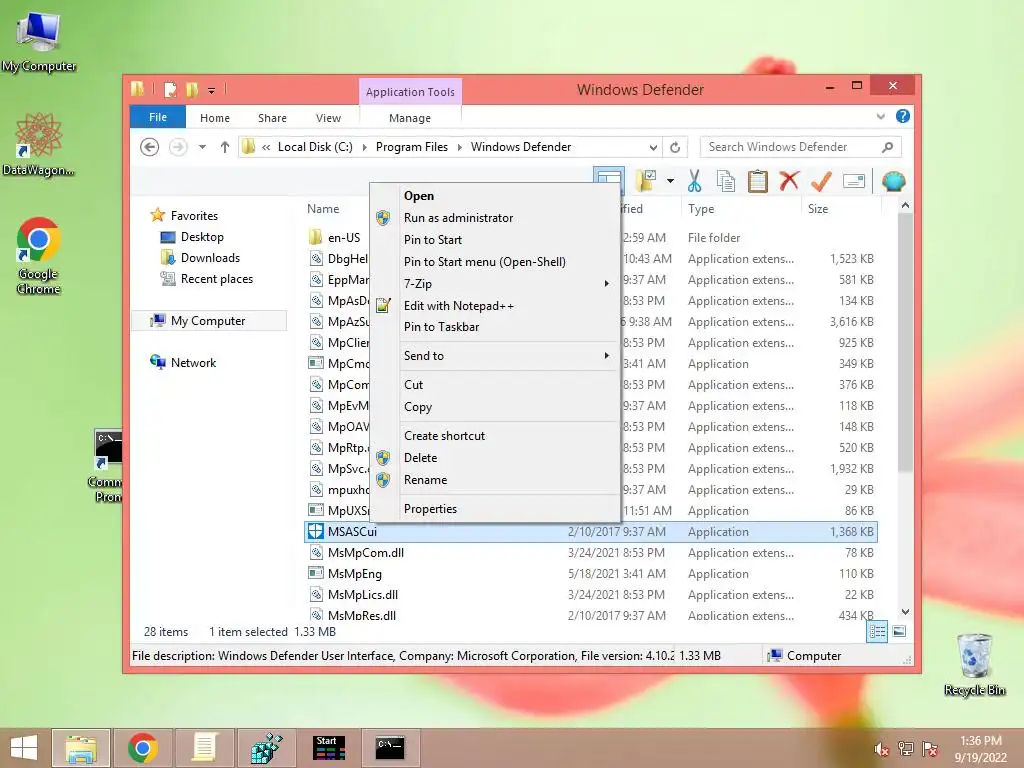1024x768 pixels.
Task: Open Properties from the context menu
Action: point(496,509)
